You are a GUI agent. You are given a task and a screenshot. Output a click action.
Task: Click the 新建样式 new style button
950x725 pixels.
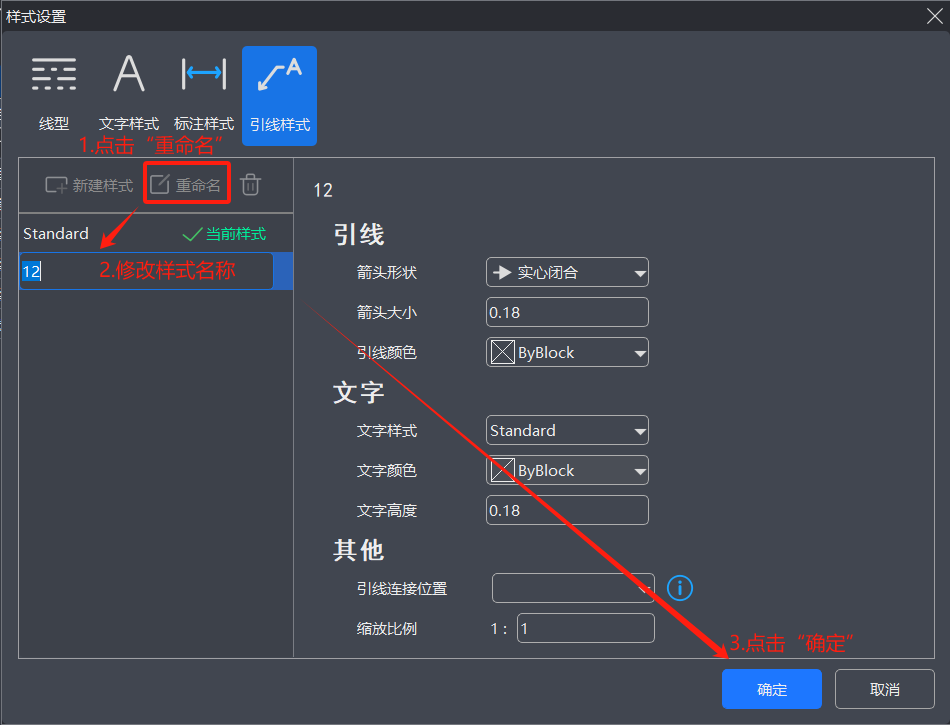click(x=89, y=185)
